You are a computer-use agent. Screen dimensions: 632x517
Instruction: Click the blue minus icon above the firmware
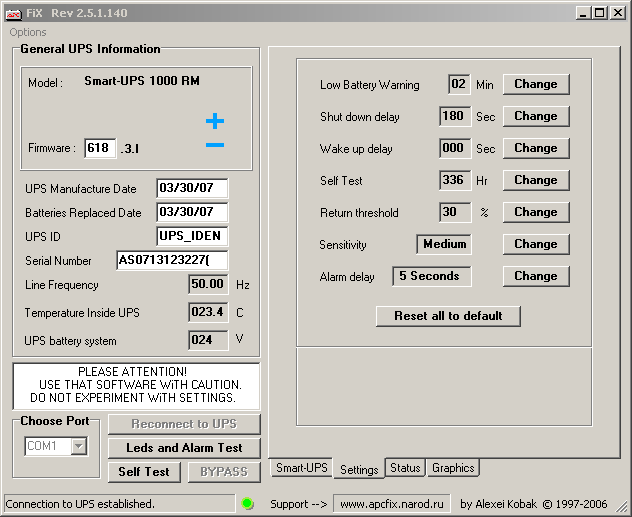tap(215, 145)
